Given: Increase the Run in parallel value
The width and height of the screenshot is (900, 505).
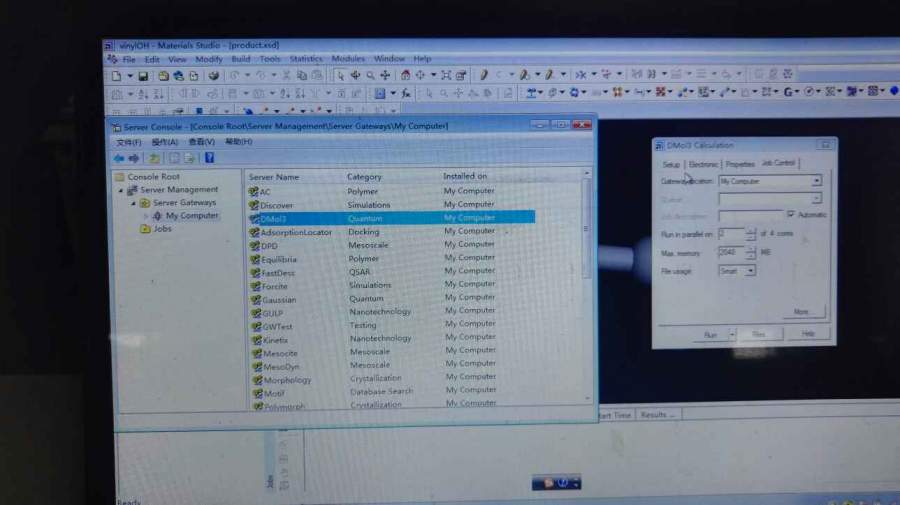Looking at the screenshot, I should pyautogui.click(x=751, y=231).
